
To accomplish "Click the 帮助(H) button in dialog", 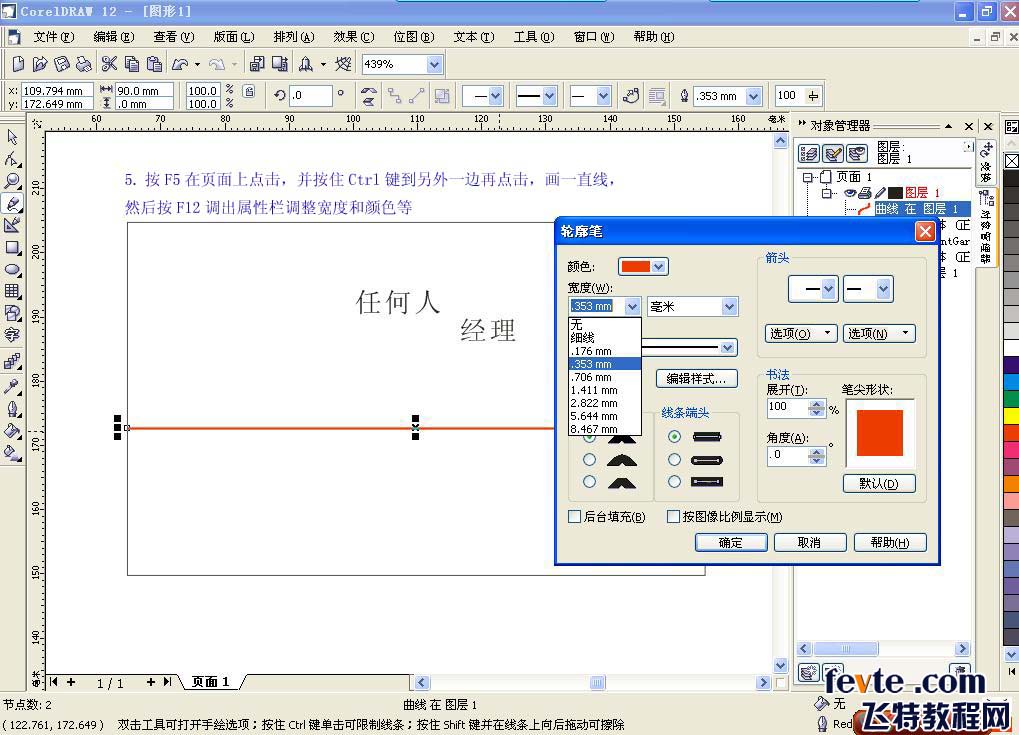I will (890, 542).
